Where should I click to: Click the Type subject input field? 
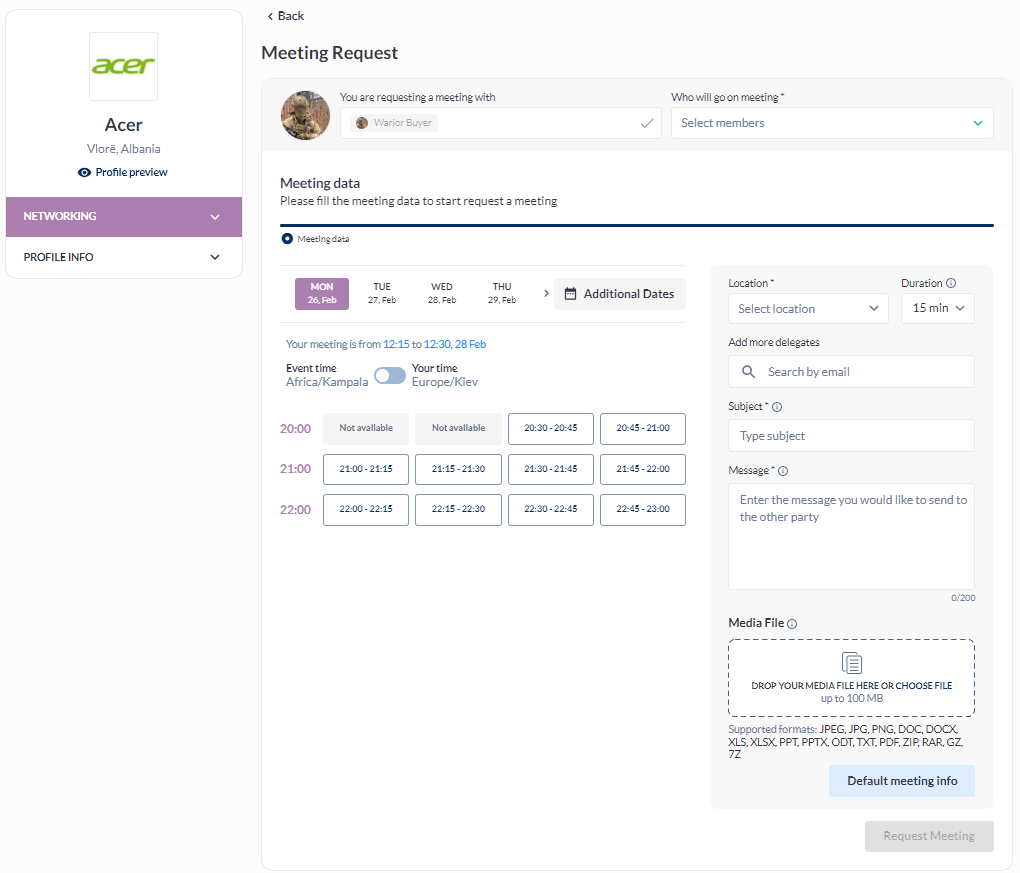tap(851, 436)
